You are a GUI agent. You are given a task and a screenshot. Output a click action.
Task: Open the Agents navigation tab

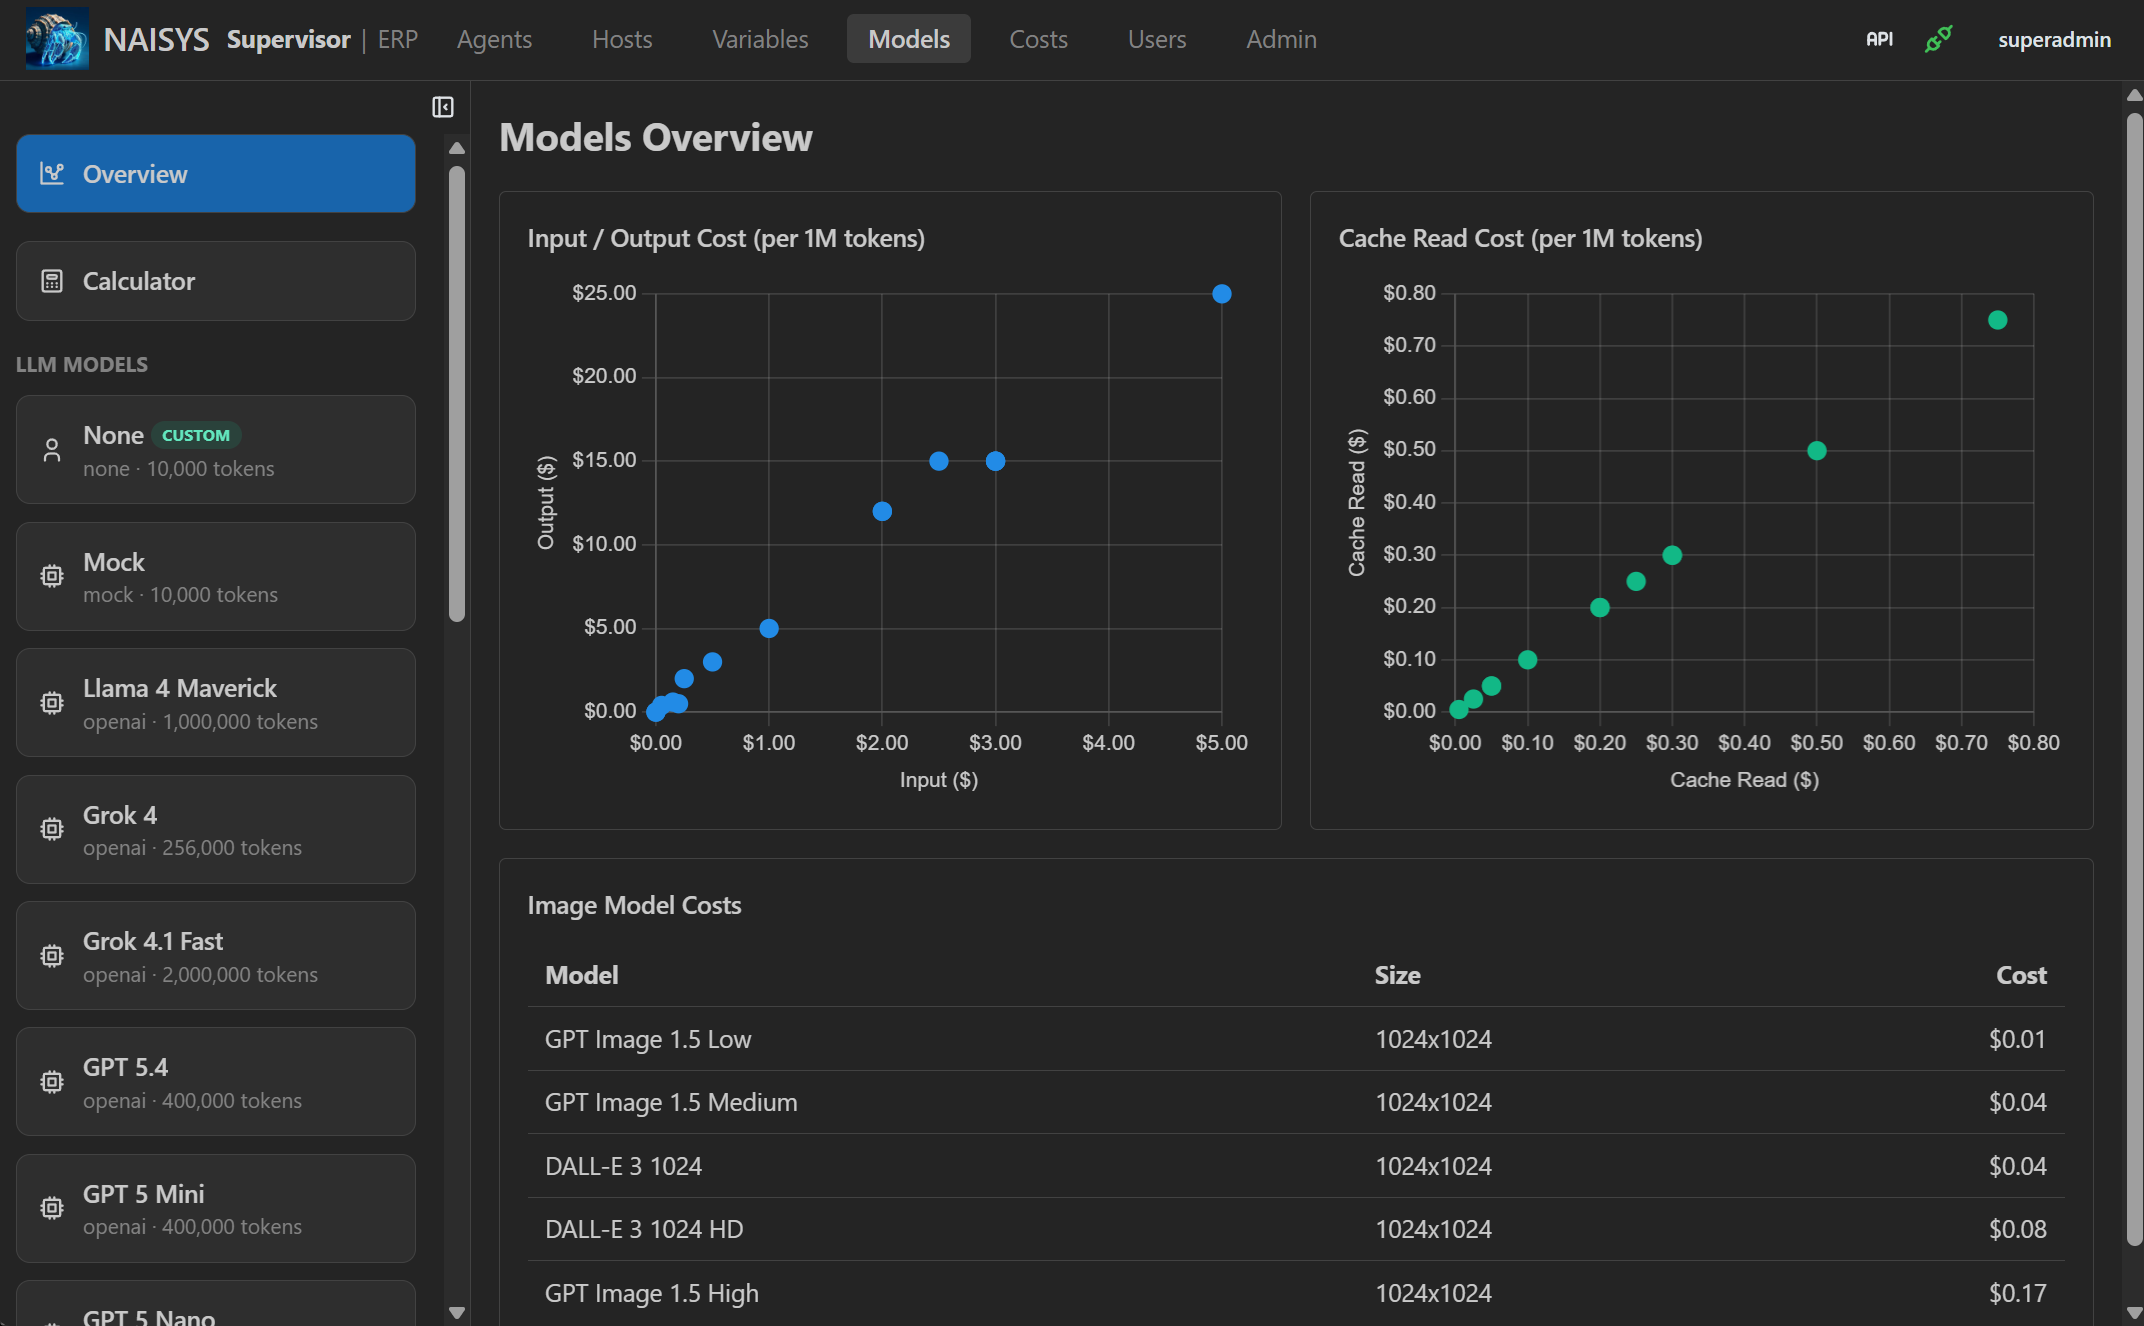click(494, 38)
